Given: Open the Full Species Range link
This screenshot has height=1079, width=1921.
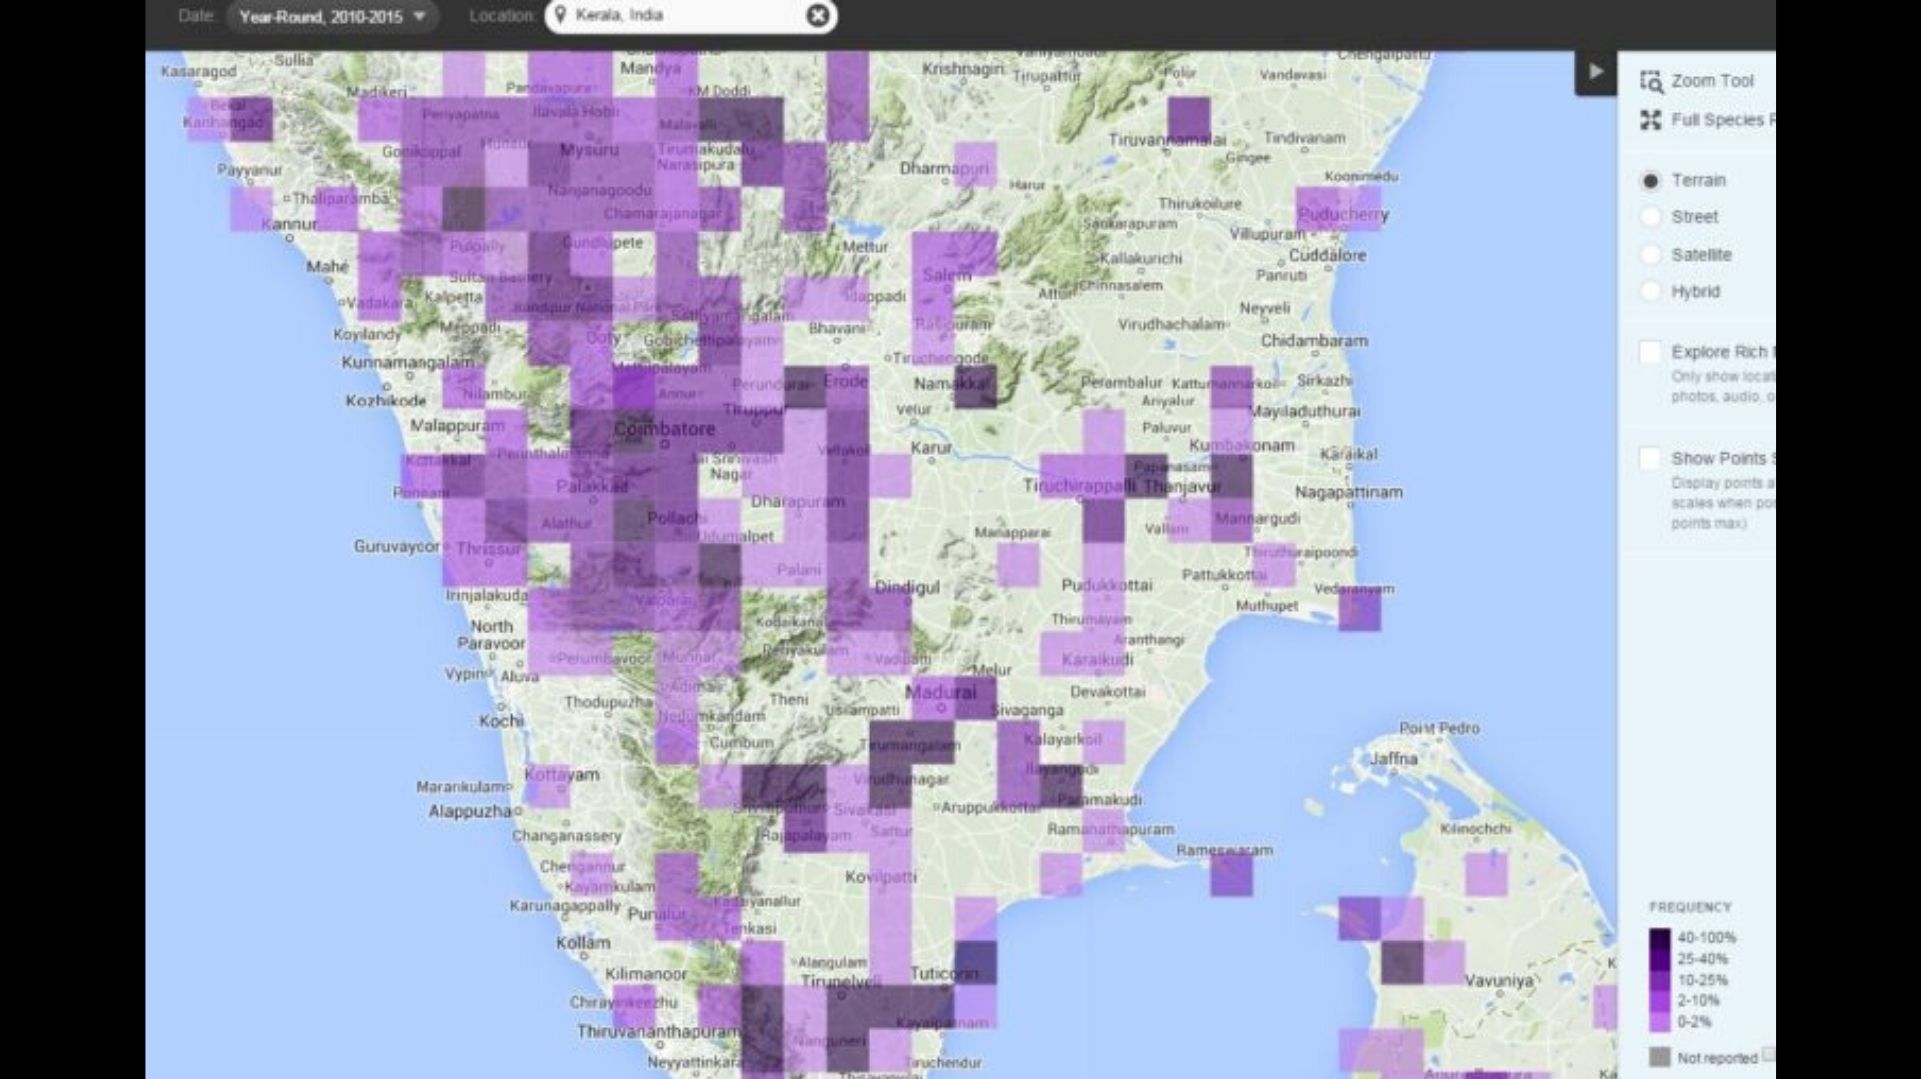Looking at the screenshot, I should (x=1723, y=120).
